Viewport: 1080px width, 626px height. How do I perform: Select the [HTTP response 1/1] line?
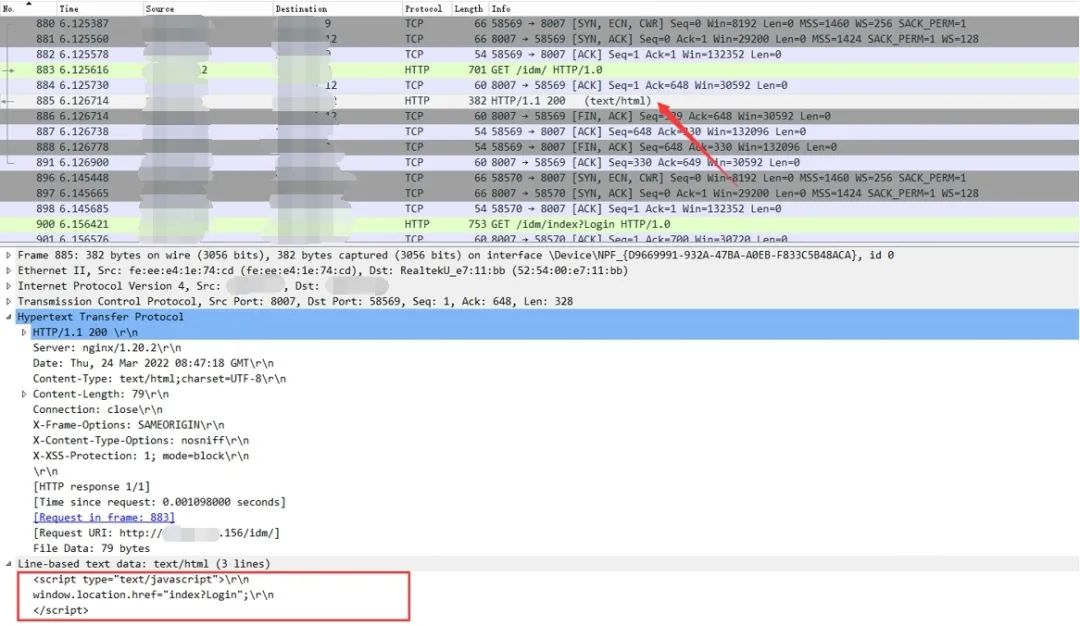[x=91, y=487]
